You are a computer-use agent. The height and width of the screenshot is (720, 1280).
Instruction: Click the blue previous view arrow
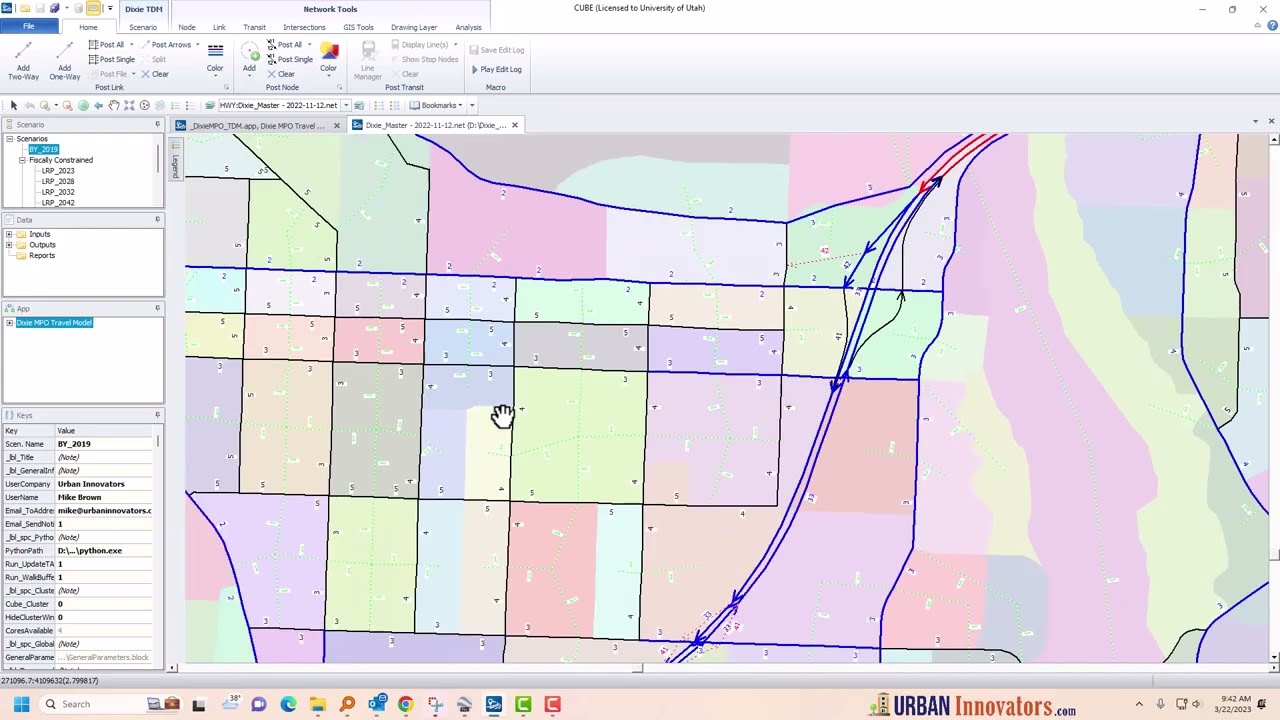coord(98,105)
